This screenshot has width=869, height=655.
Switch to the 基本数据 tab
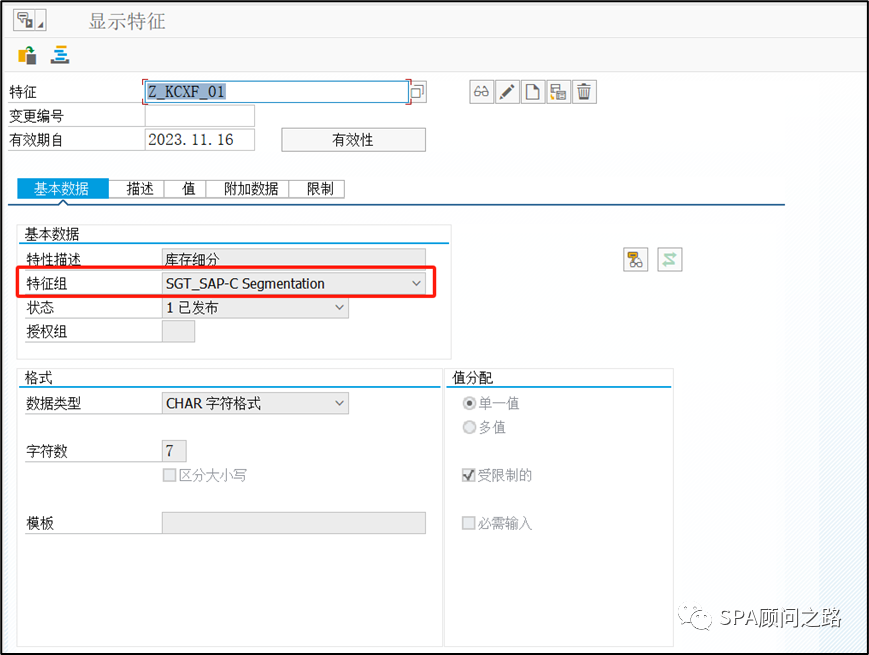pyautogui.click(x=63, y=189)
